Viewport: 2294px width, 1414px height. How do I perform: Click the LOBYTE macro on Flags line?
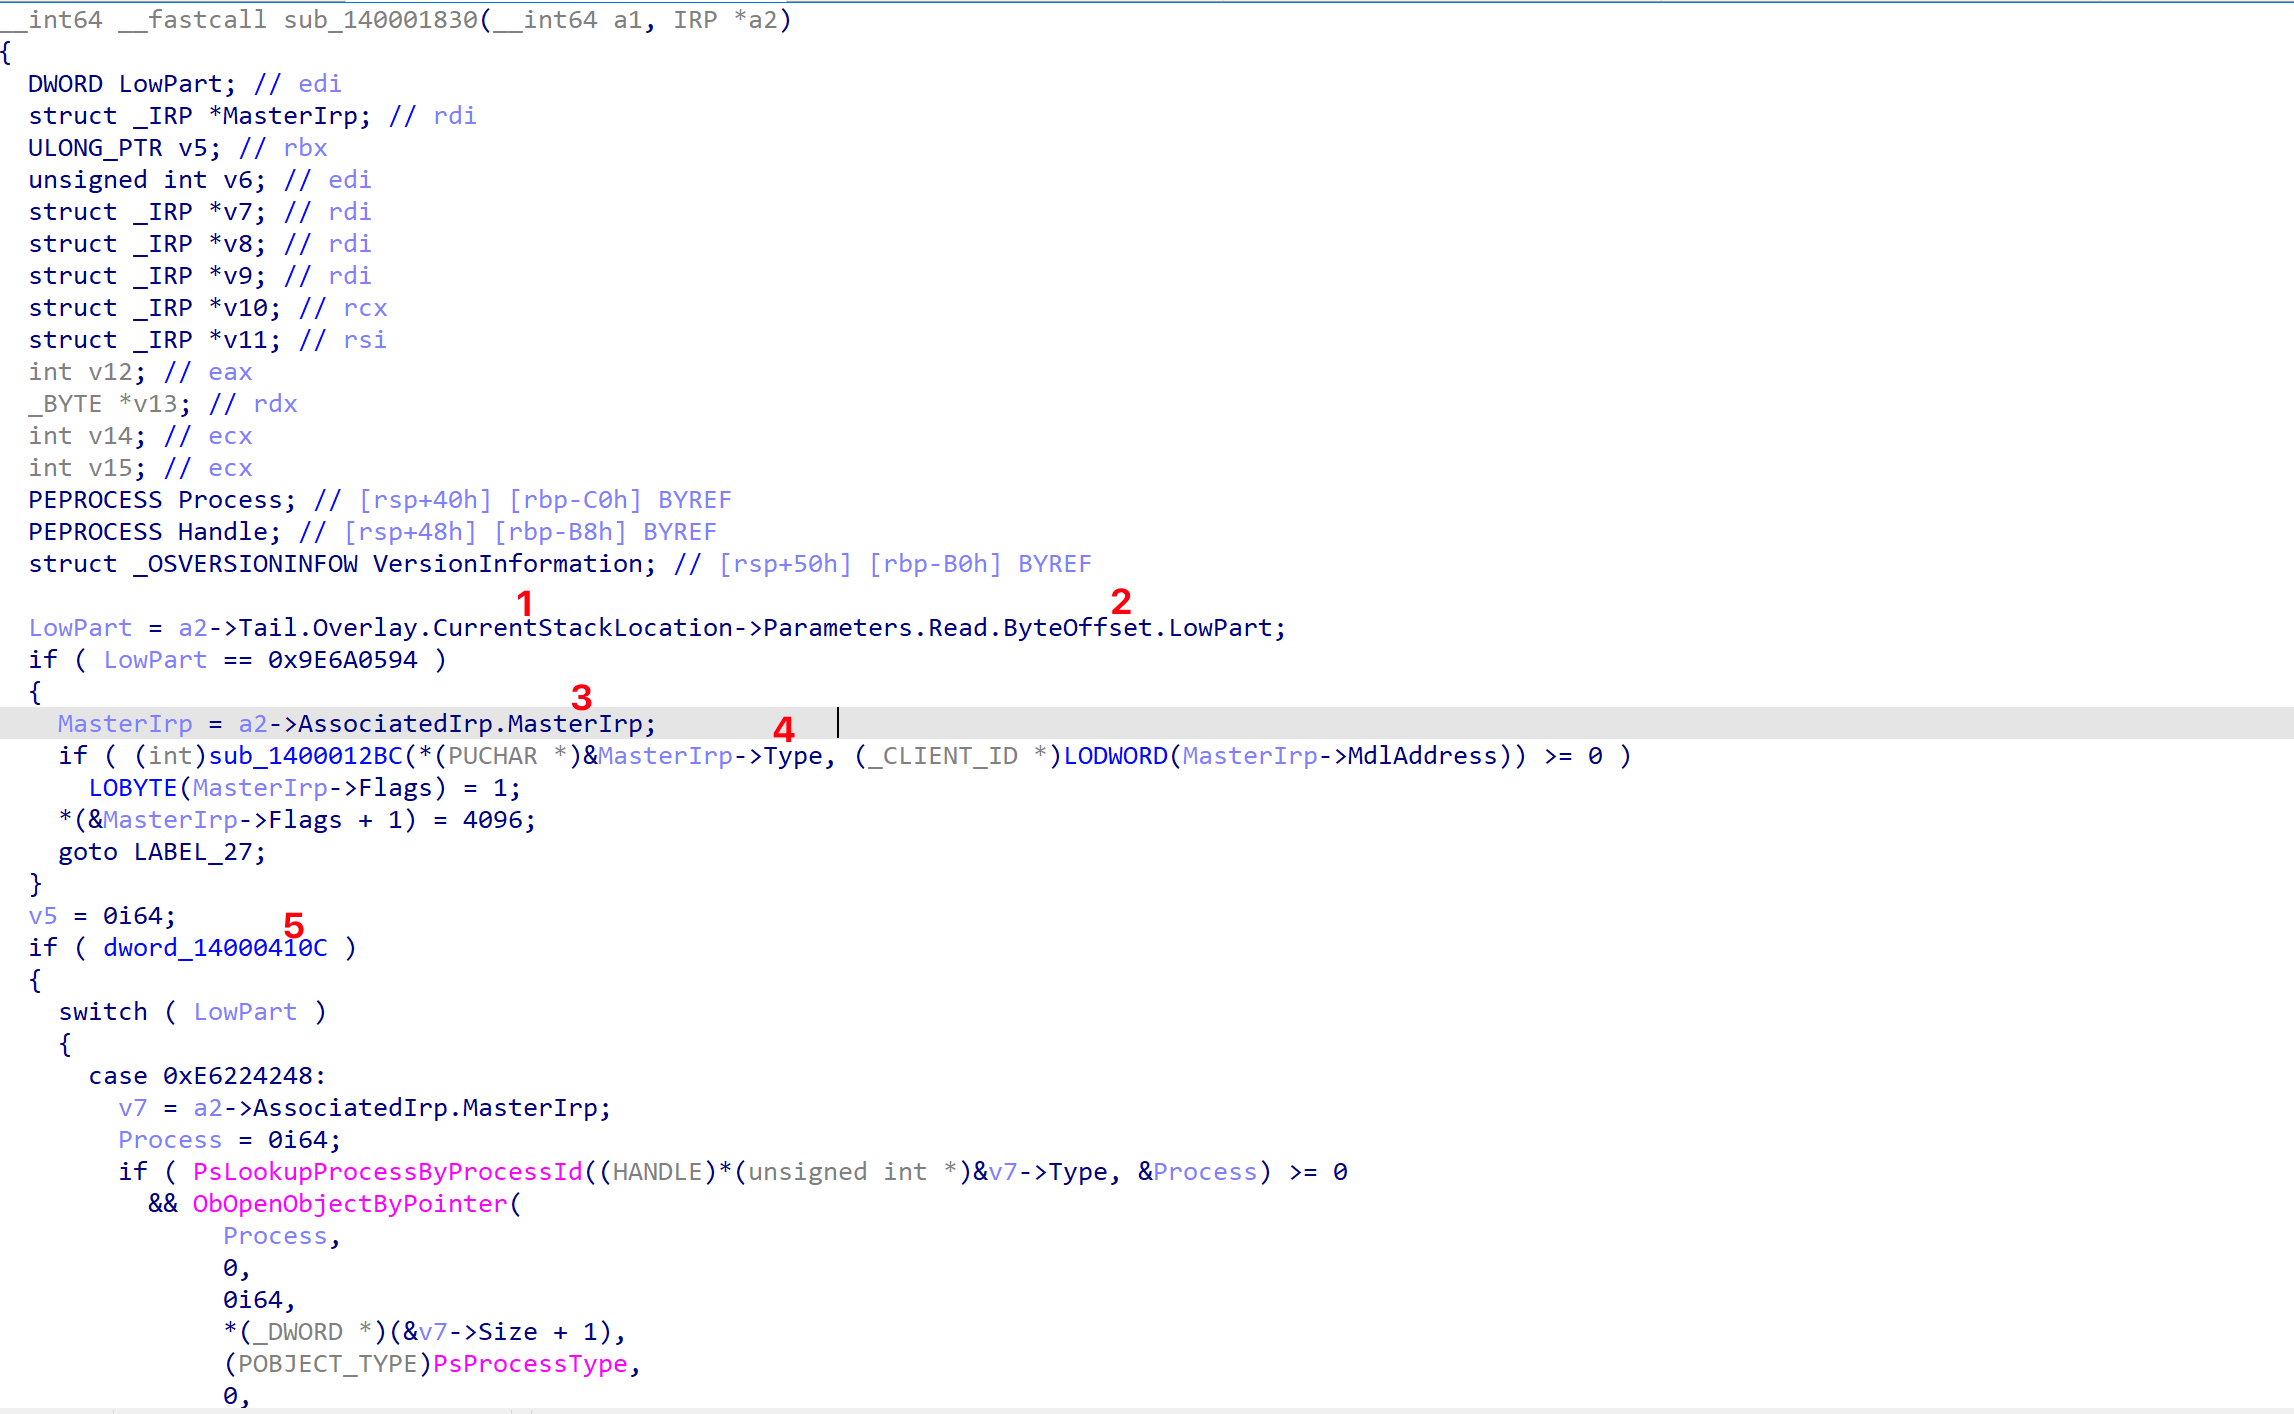pyautogui.click(x=132, y=788)
